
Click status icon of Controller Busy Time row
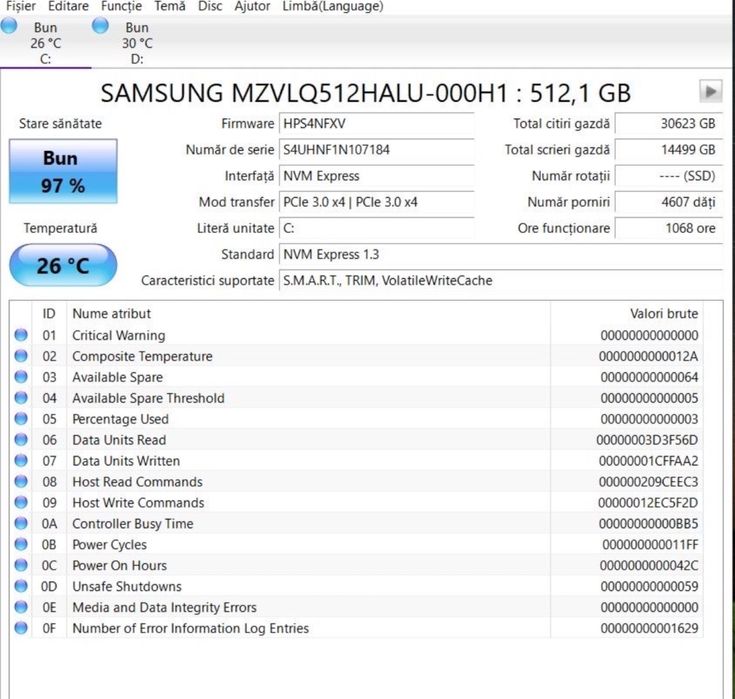click(x=21, y=523)
